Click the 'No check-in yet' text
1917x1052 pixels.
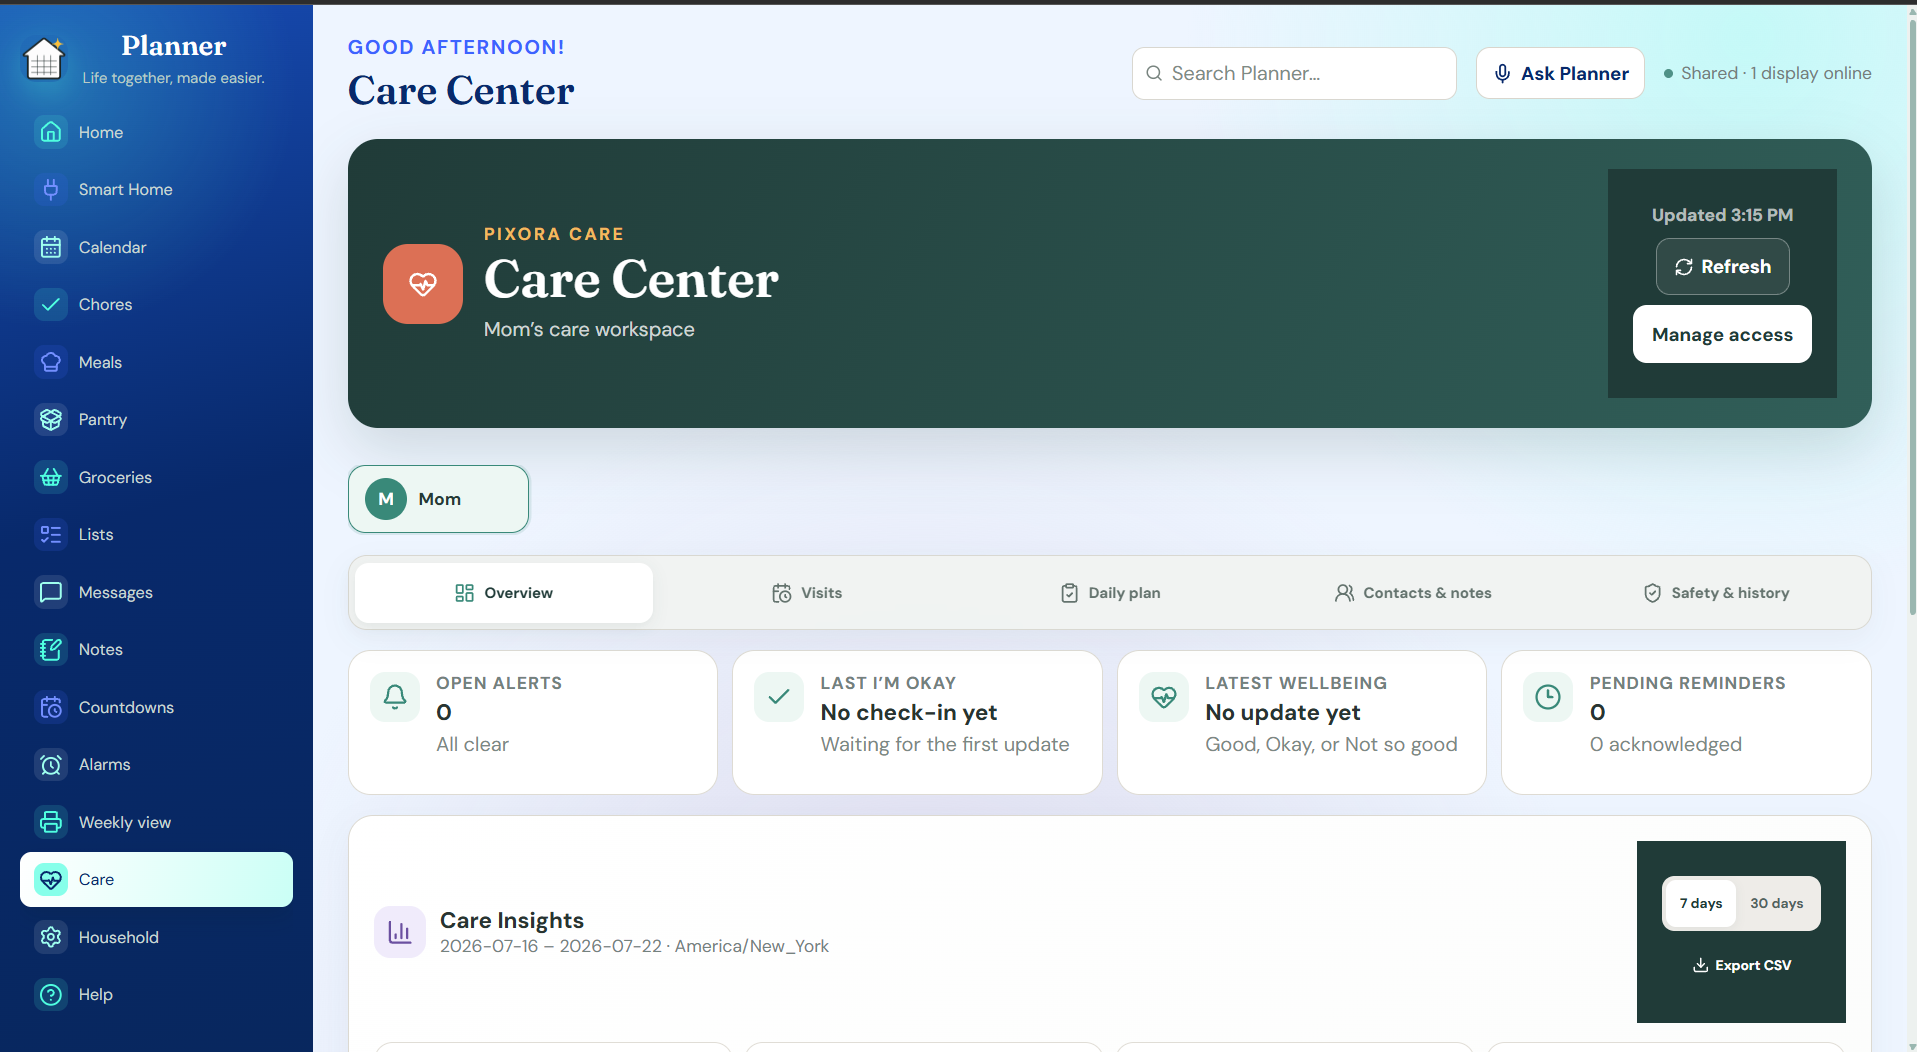(x=909, y=712)
